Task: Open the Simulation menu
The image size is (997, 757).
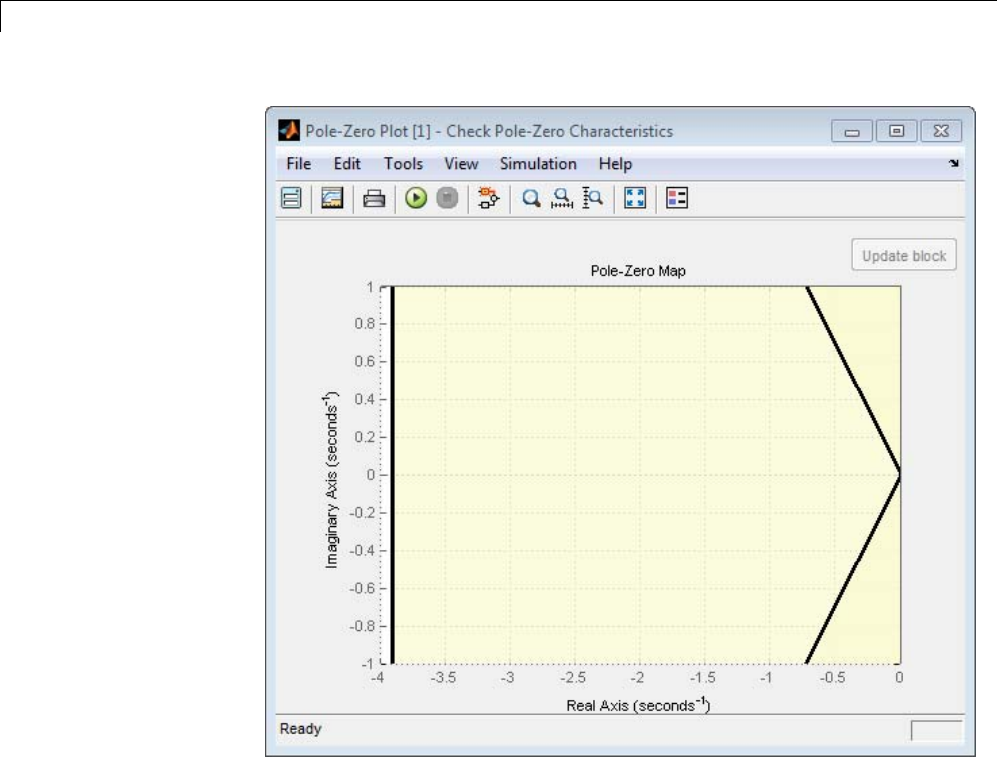Action: pyautogui.click(x=538, y=164)
